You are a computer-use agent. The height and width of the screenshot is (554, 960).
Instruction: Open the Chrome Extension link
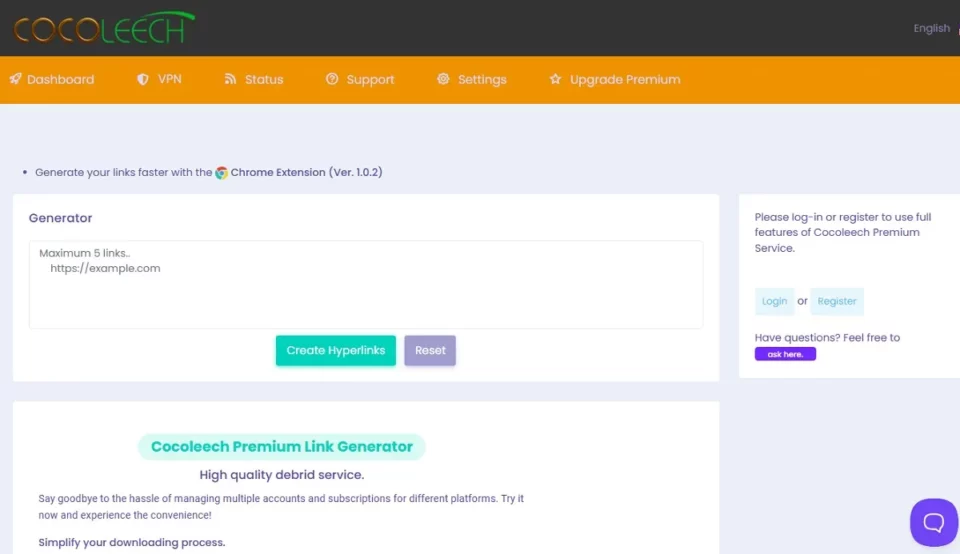pyautogui.click(x=306, y=172)
